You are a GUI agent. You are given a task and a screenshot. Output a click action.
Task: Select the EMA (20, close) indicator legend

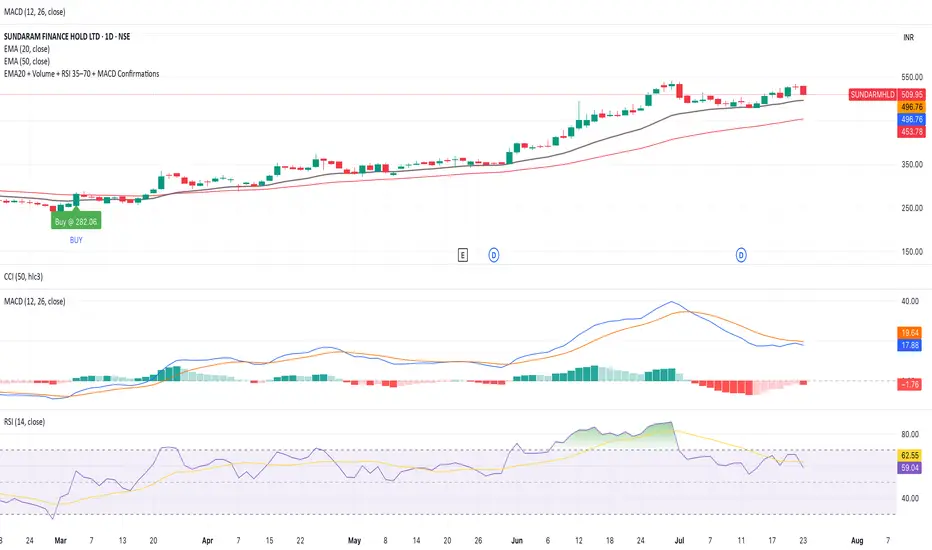pos(27,49)
